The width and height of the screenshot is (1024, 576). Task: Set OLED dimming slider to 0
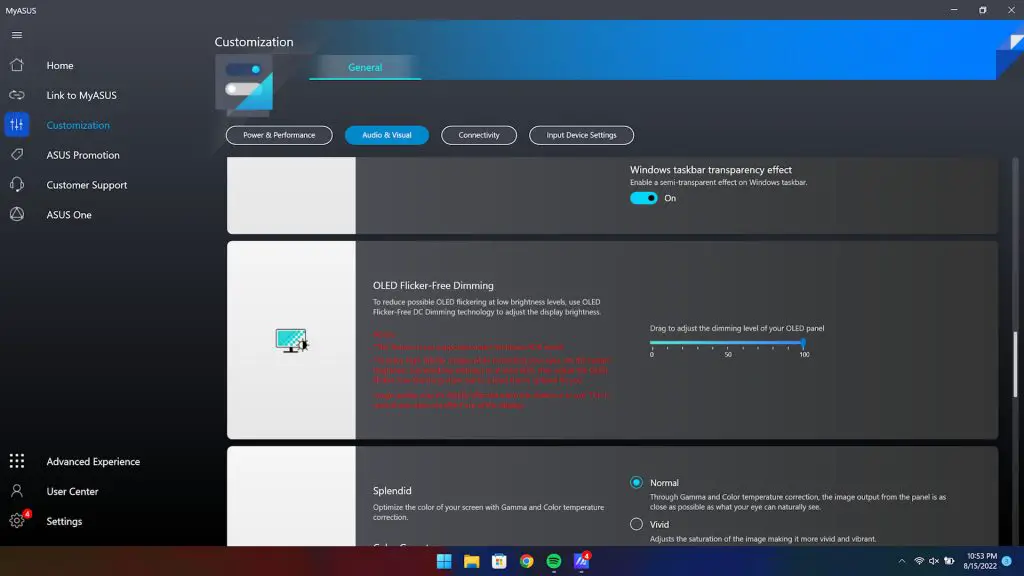click(652, 343)
